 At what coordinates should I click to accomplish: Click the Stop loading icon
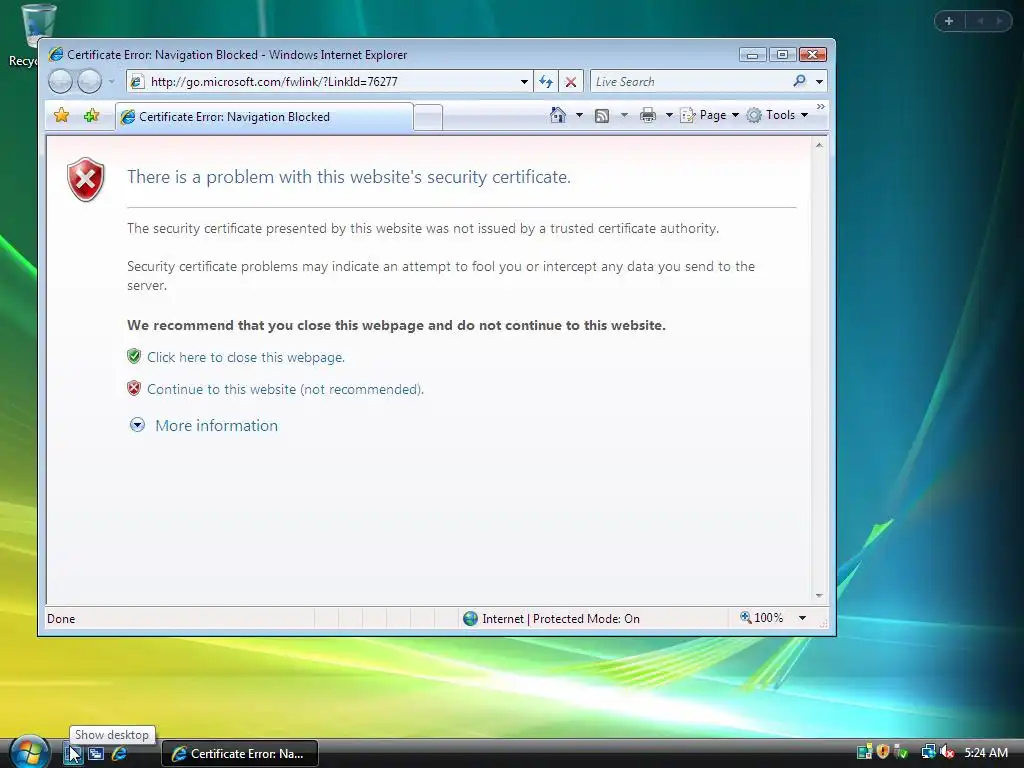[x=571, y=82]
